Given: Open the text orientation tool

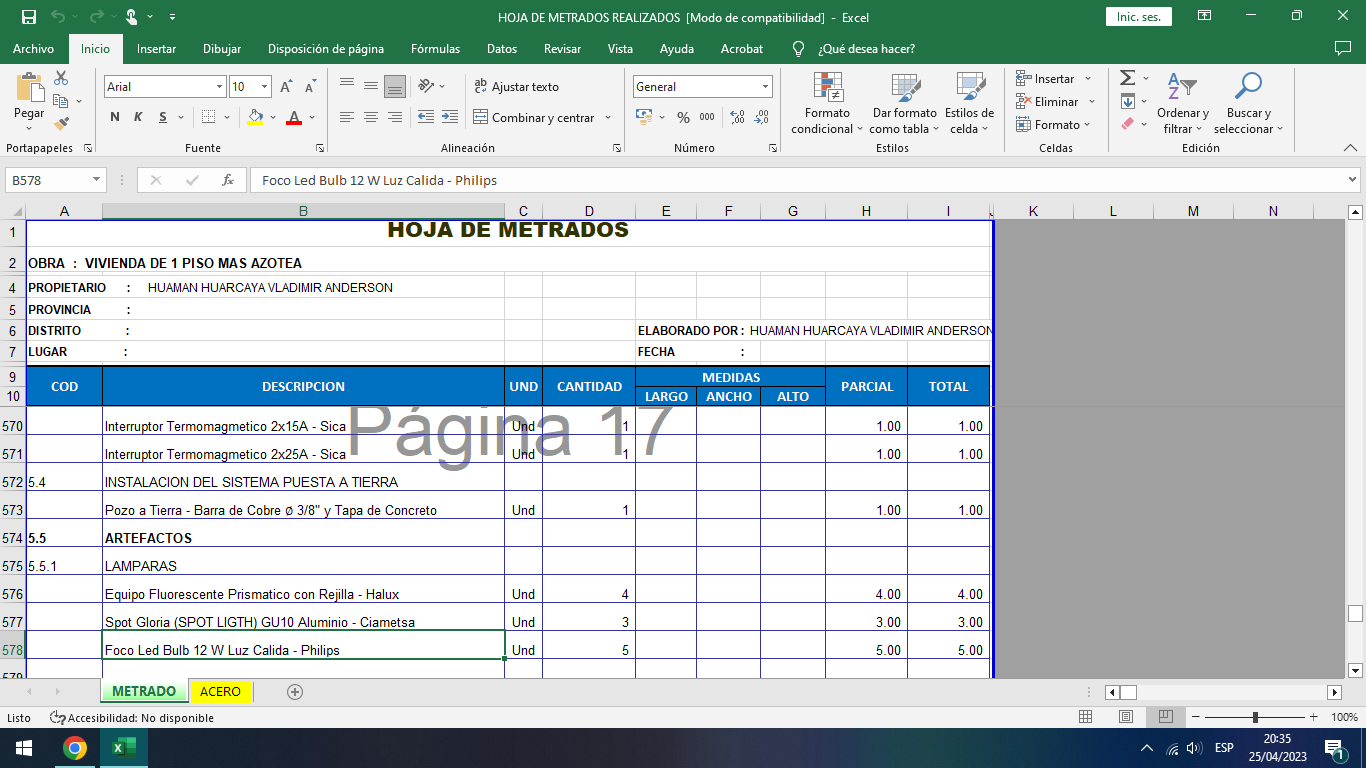Looking at the screenshot, I should click(x=427, y=86).
